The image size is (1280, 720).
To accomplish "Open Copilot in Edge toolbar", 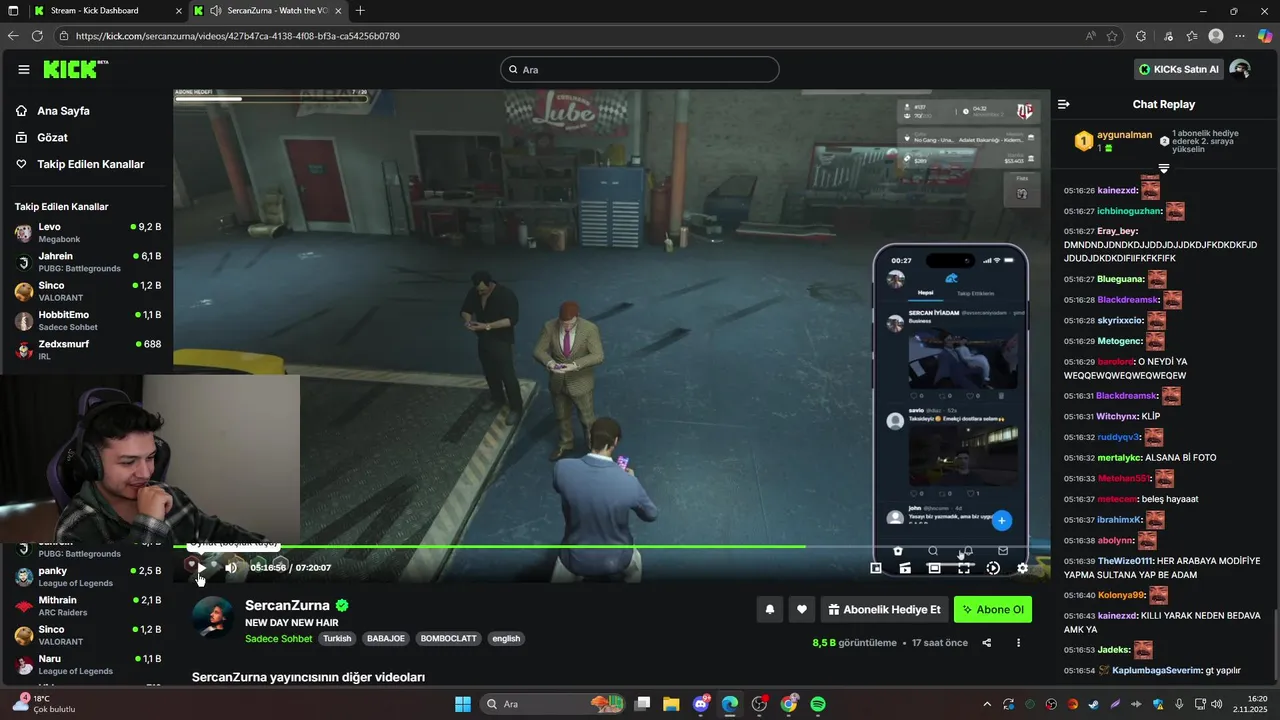I will 1265,36.
